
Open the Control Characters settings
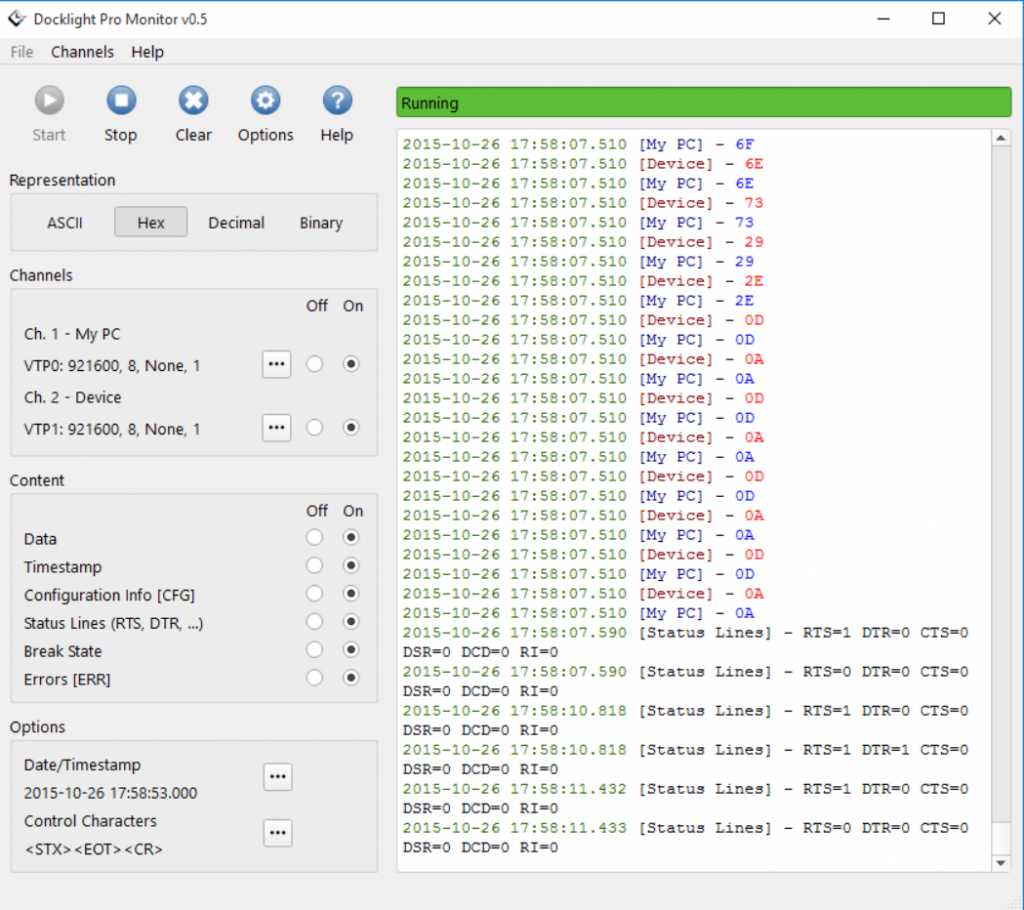pyautogui.click(x=277, y=832)
